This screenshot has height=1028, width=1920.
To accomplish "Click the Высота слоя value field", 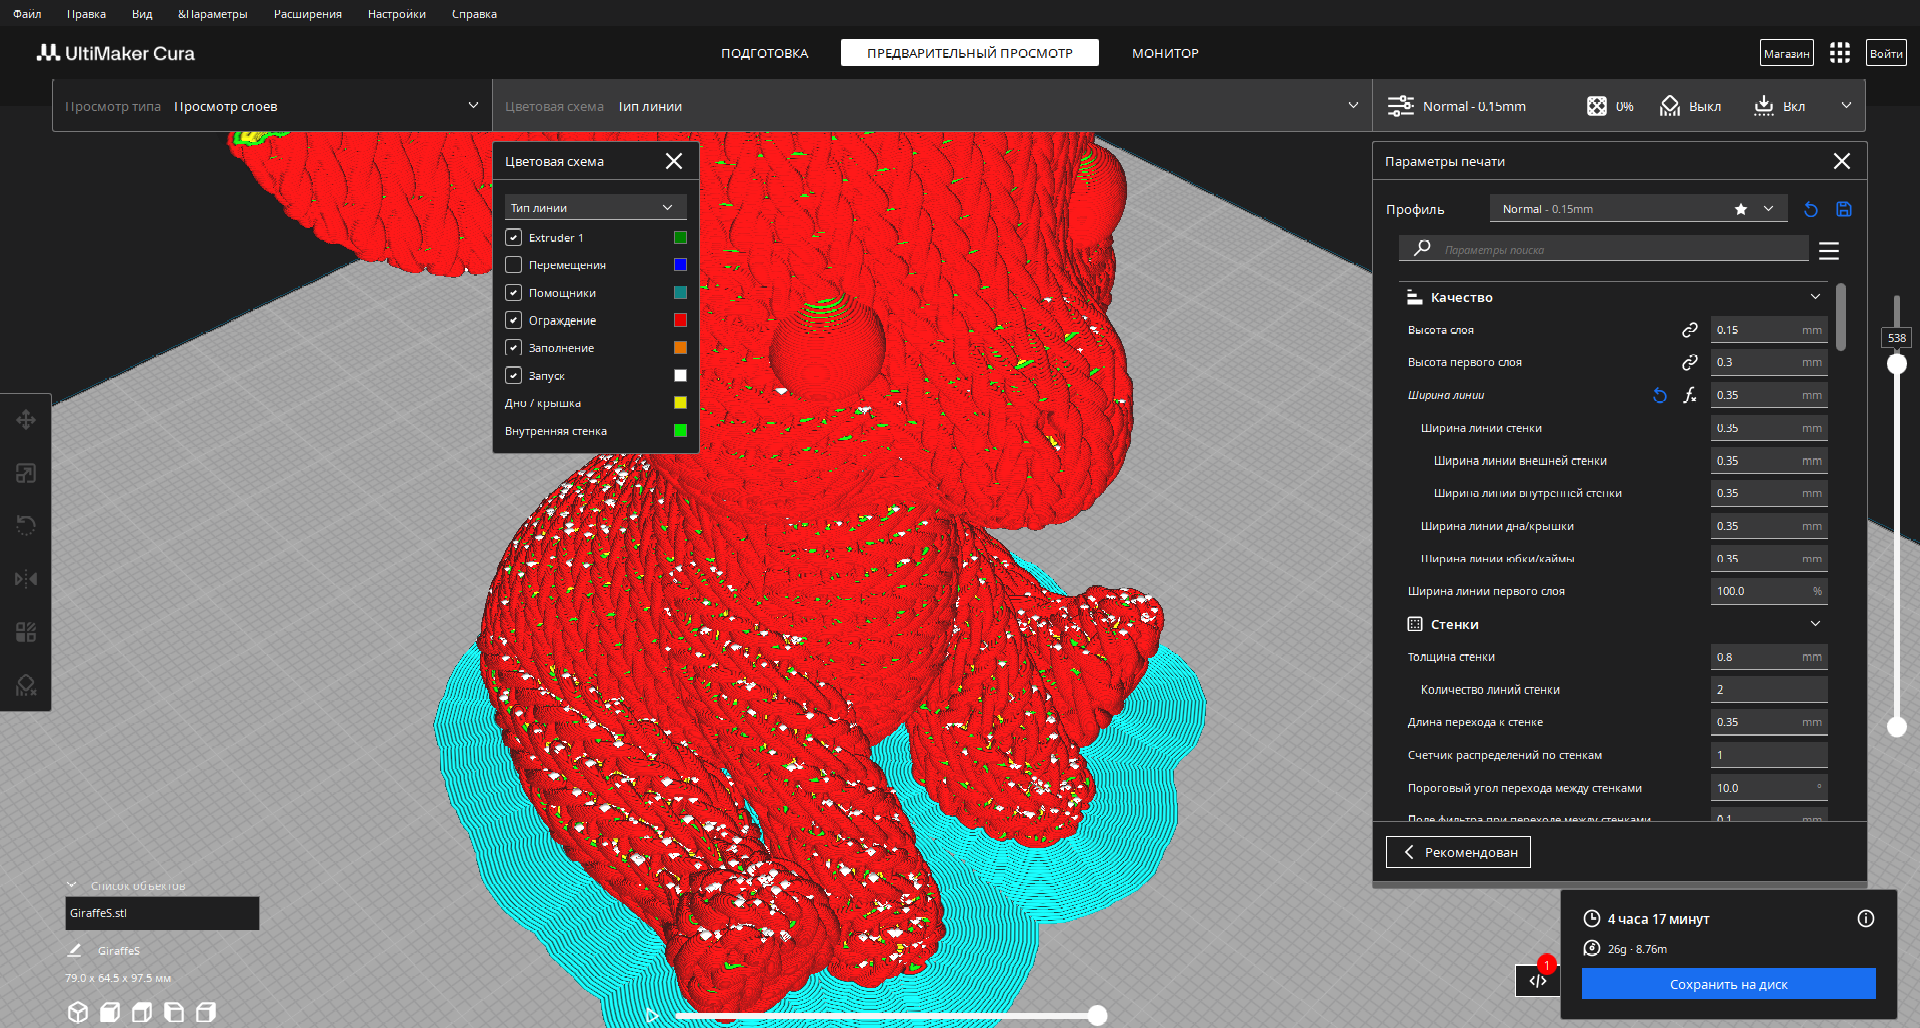I will (1769, 330).
